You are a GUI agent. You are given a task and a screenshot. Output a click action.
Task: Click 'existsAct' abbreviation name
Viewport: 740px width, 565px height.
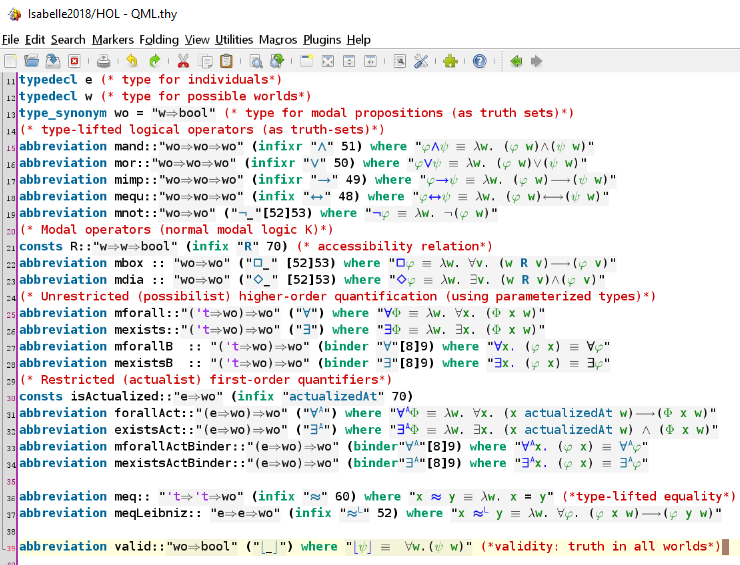[x=147, y=430]
